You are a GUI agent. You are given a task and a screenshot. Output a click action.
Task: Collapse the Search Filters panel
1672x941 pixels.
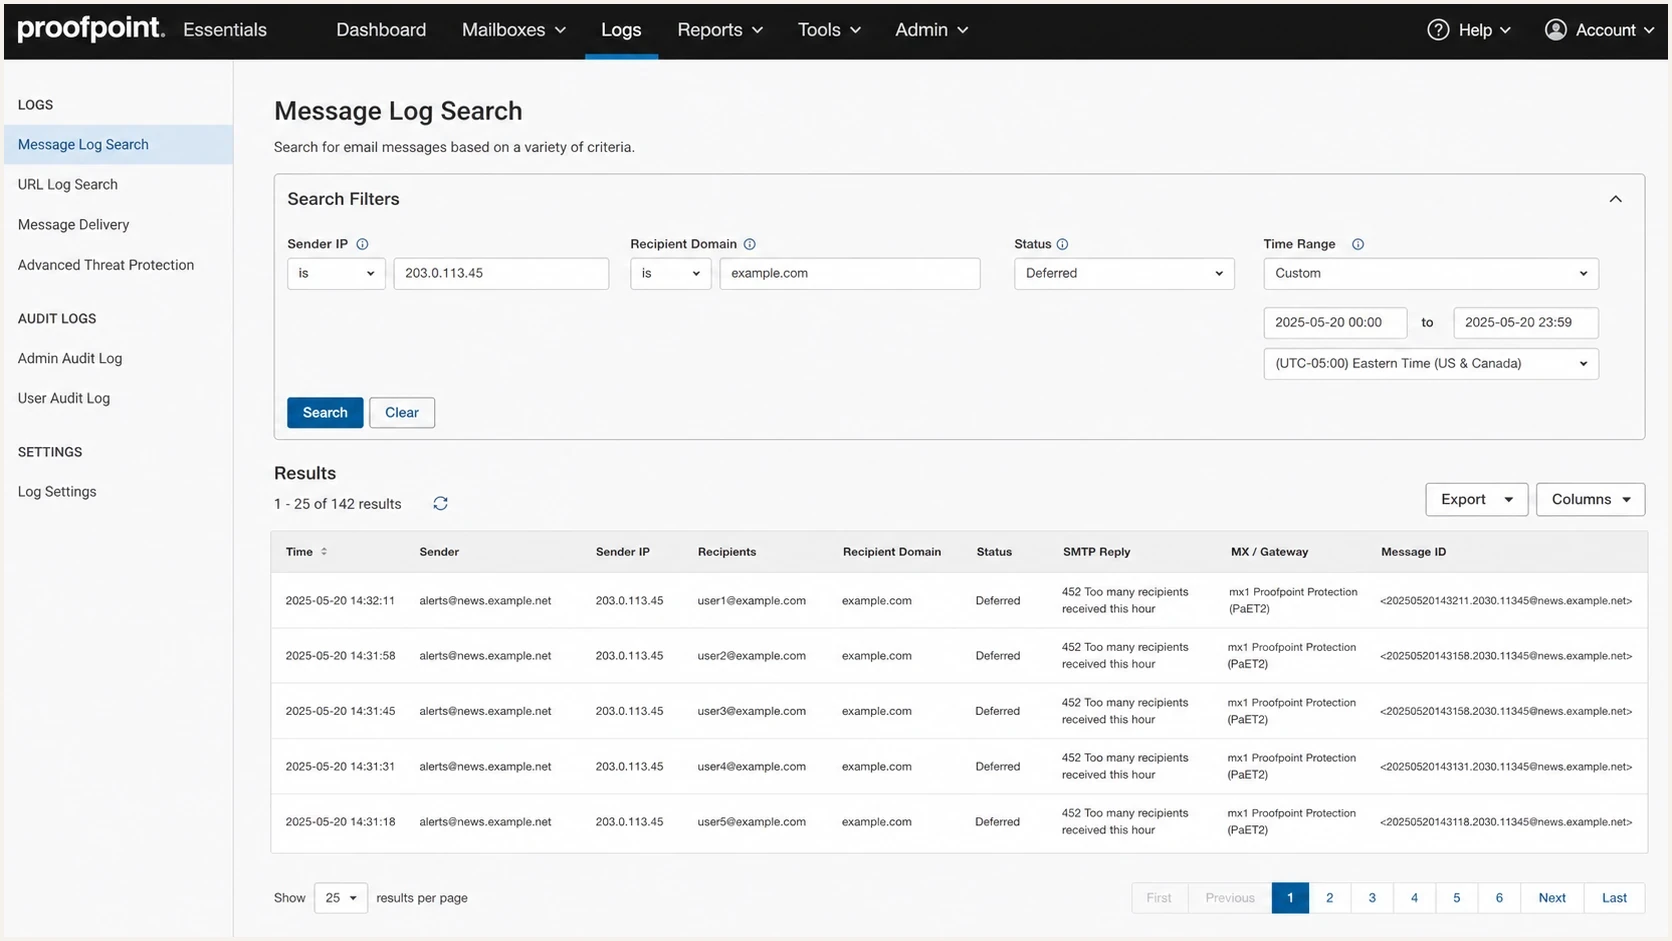tap(1615, 199)
